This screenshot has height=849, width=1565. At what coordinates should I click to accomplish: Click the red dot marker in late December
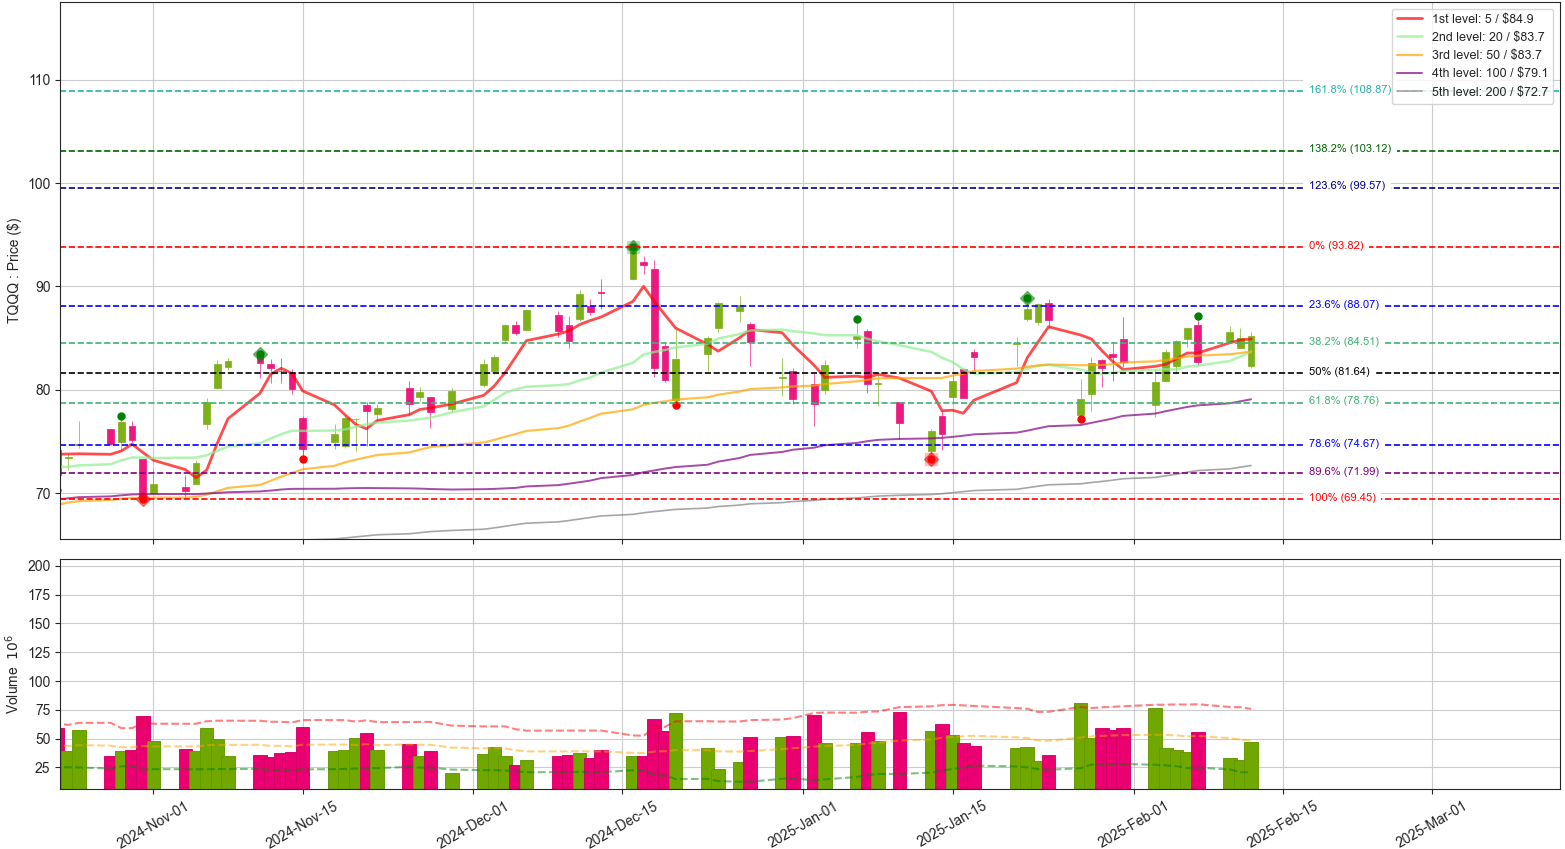click(676, 405)
